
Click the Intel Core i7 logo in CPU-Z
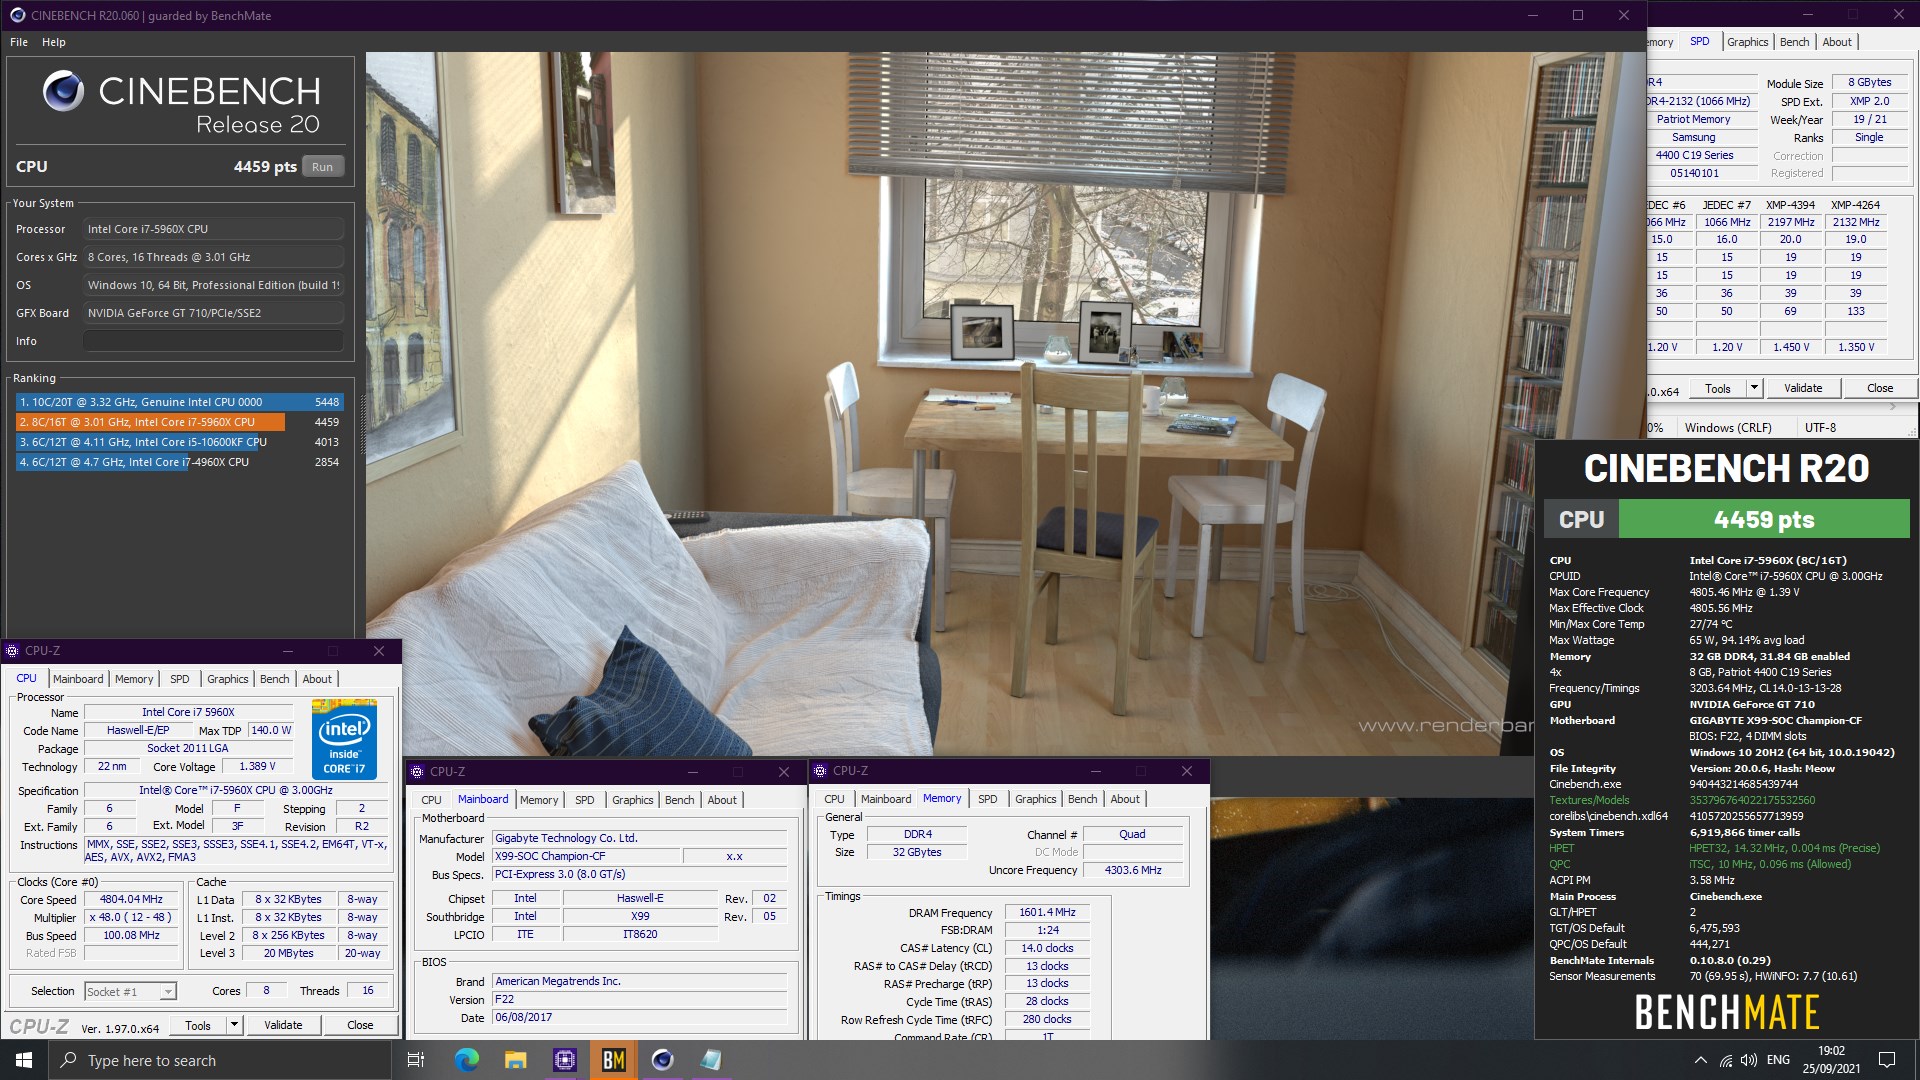(x=344, y=739)
